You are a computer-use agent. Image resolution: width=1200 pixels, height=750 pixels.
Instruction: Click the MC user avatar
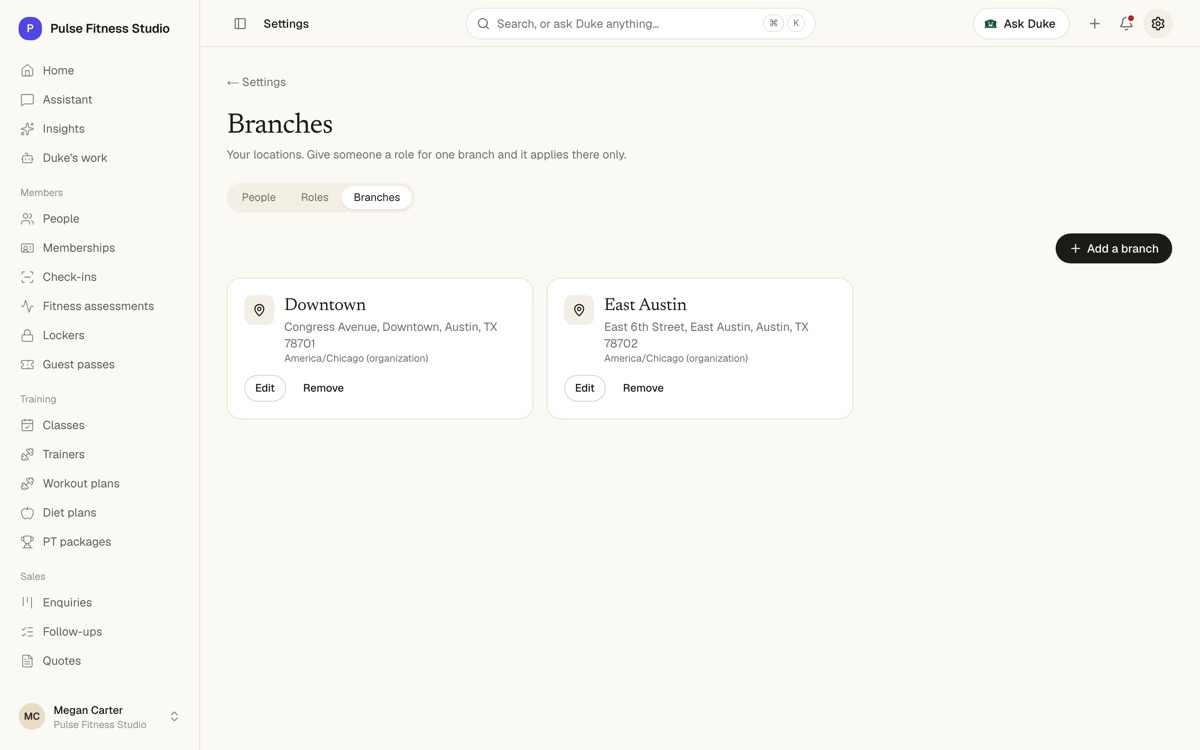pos(32,717)
